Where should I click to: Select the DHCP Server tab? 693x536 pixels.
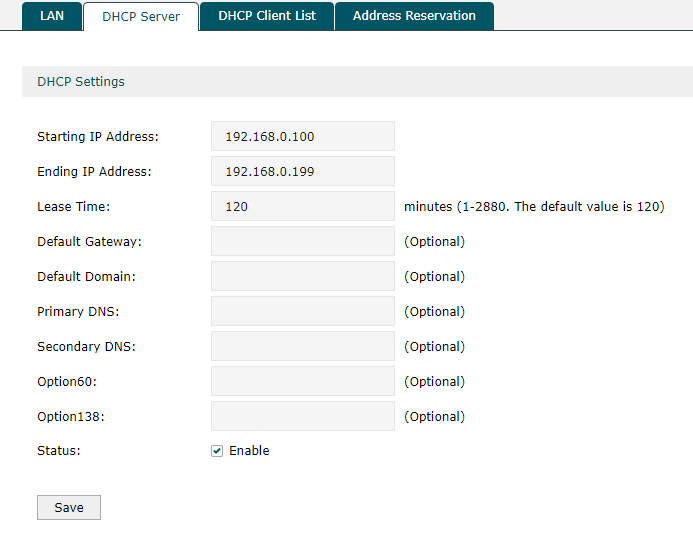pos(141,16)
